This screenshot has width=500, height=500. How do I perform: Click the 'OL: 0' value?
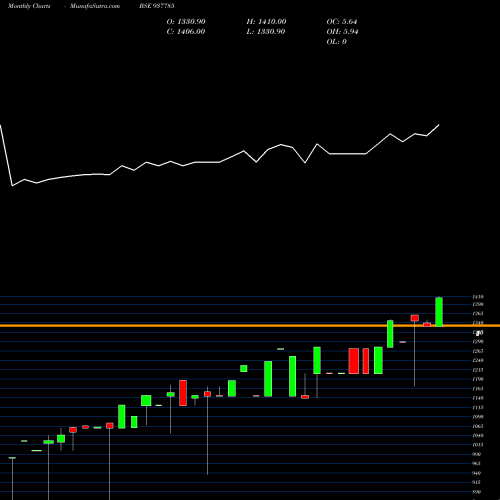336,42
